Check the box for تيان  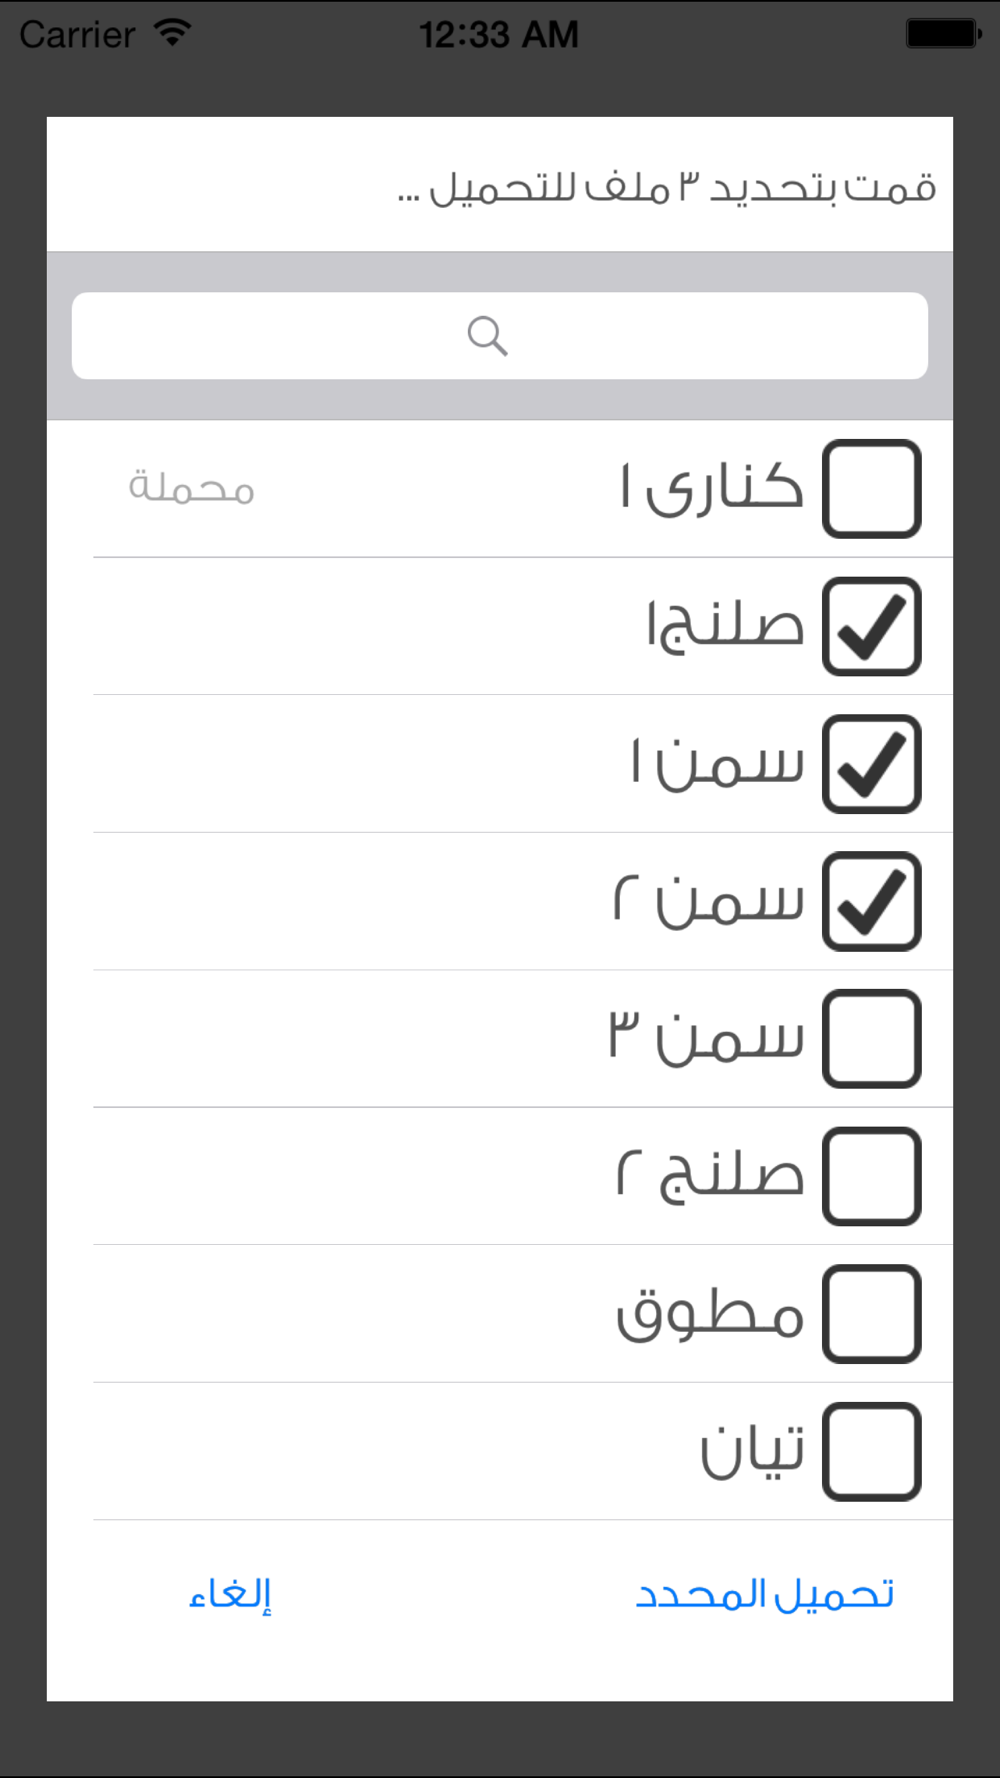point(871,1451)
